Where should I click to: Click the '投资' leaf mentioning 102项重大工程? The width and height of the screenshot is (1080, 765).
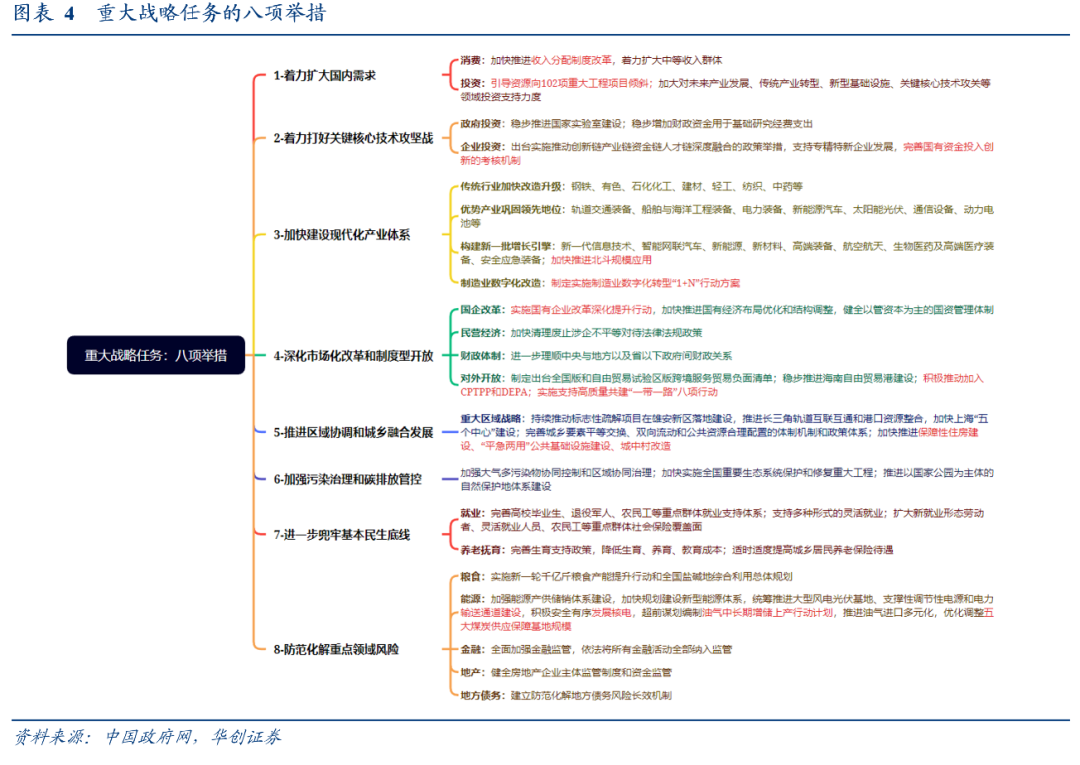tap(725, 90)
